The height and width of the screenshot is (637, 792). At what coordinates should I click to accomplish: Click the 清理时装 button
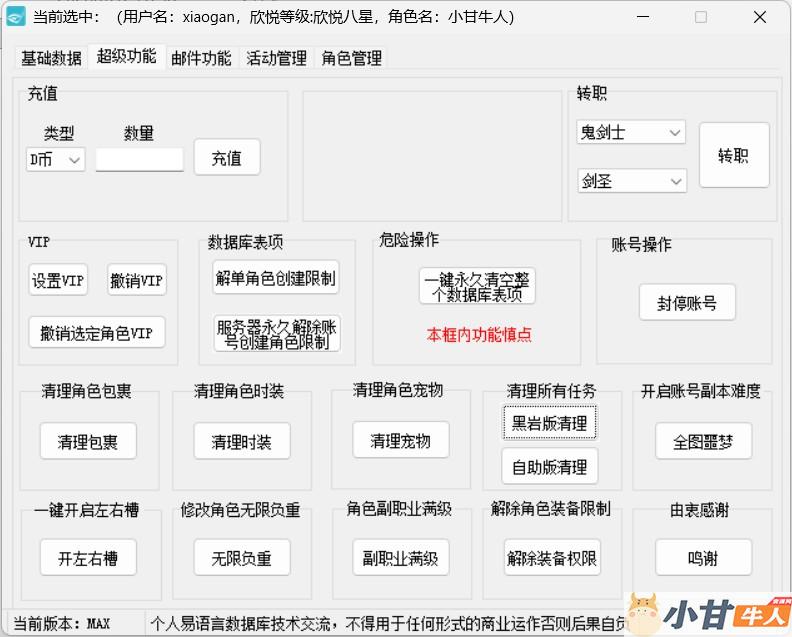(241, 441)
